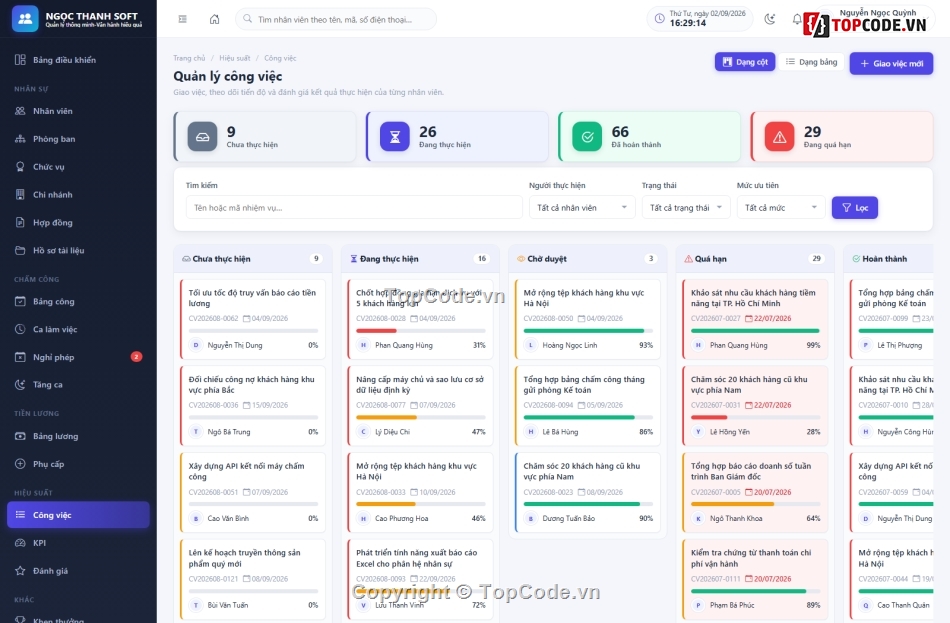This screenshot has width=950, height=623.
Task: Open task 'Tổng hợp báo cáo doanh số tuần'
Action: click(755, 492)
